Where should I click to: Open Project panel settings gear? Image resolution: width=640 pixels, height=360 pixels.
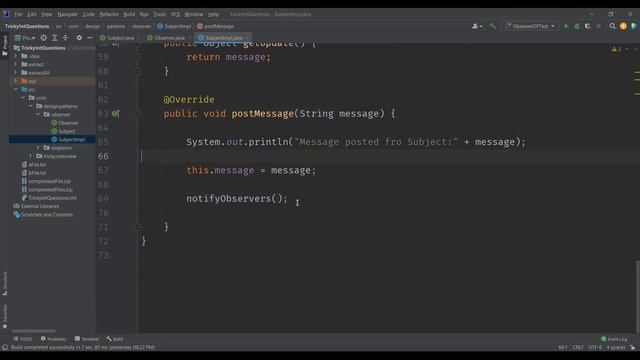point(79,38)
